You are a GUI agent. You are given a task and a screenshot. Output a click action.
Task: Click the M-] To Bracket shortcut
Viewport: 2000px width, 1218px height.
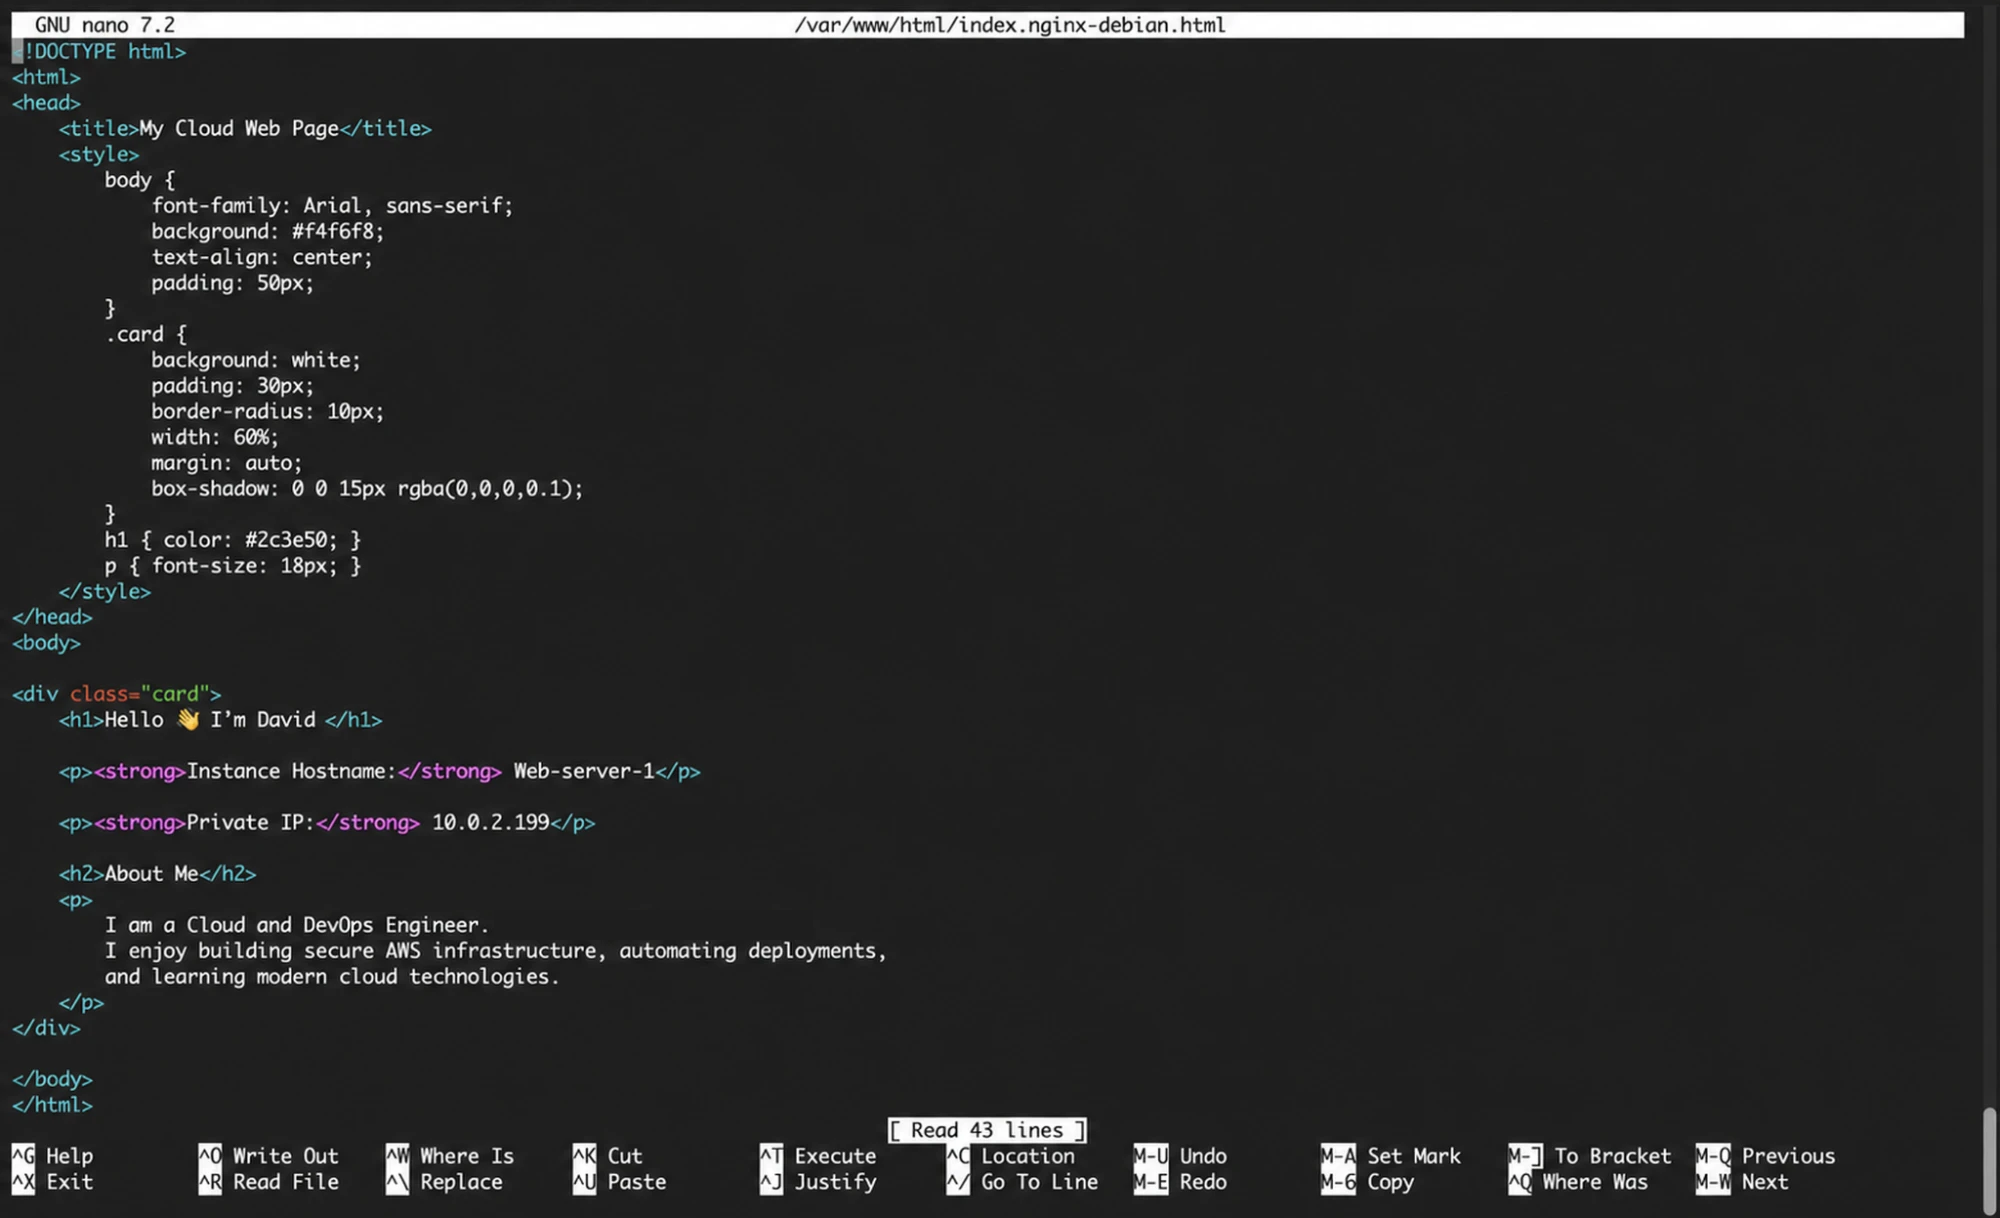(x=1590, y=1156)
